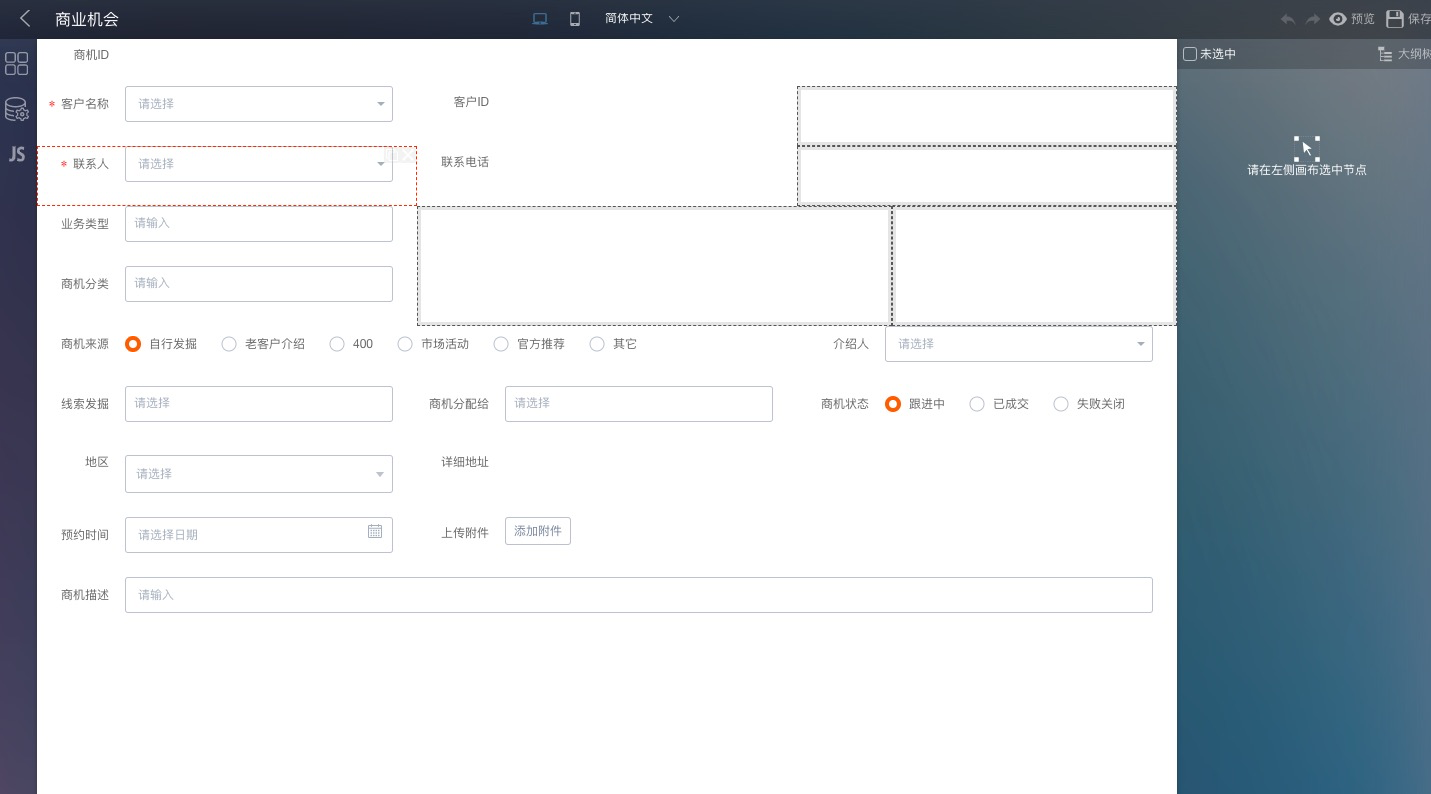Click the 添加附件 button

(538, 531)
